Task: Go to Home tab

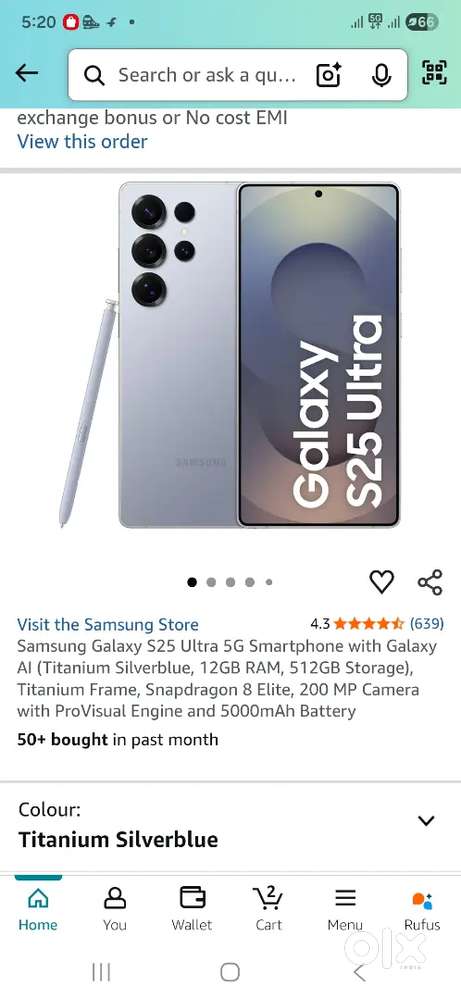Action: tap(38, 908)
